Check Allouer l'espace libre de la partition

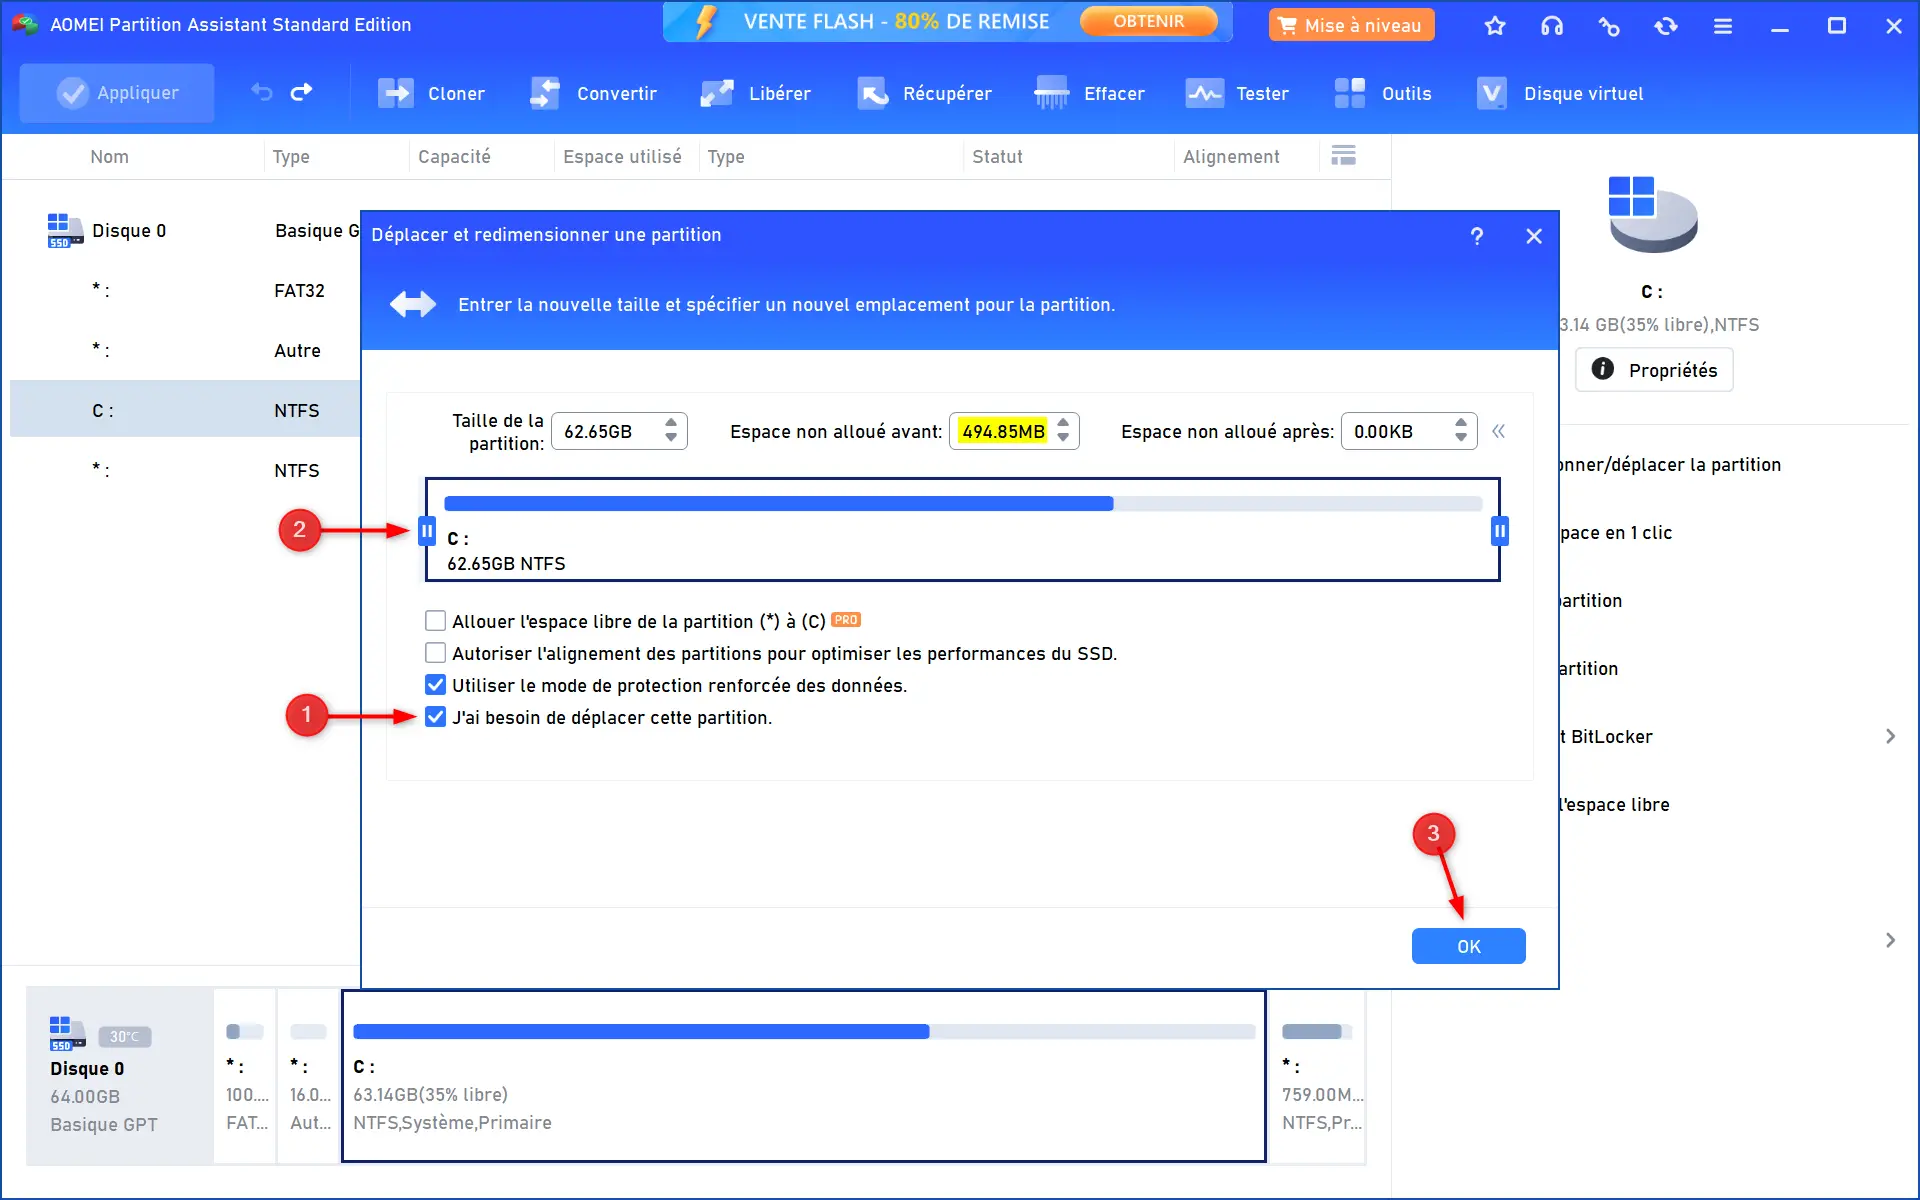click(435, 621)
